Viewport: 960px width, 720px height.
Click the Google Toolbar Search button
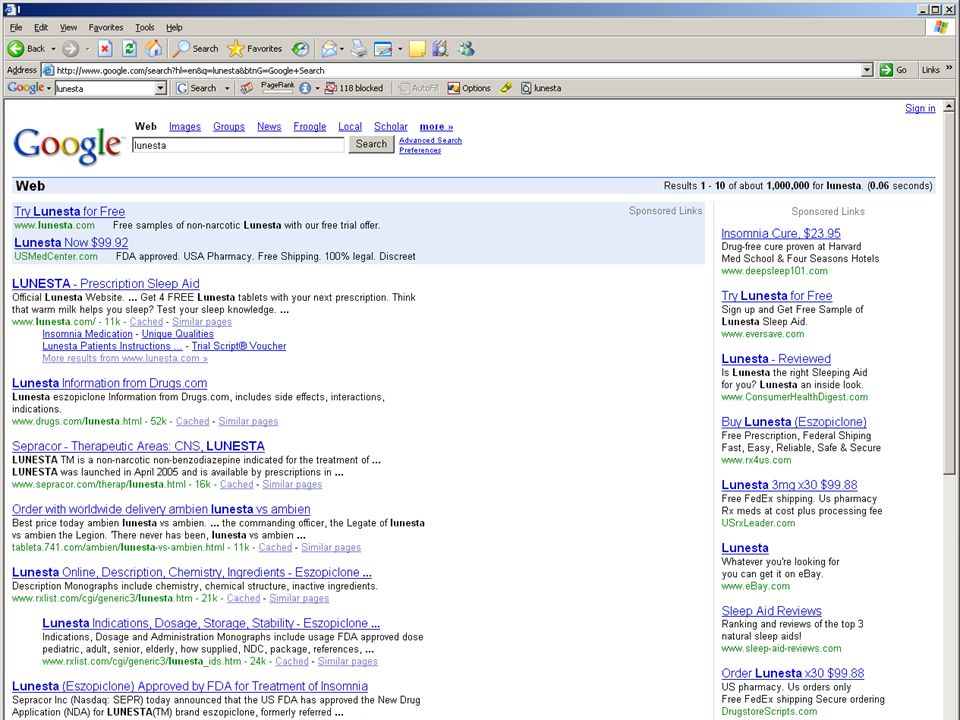click(197, 88)
